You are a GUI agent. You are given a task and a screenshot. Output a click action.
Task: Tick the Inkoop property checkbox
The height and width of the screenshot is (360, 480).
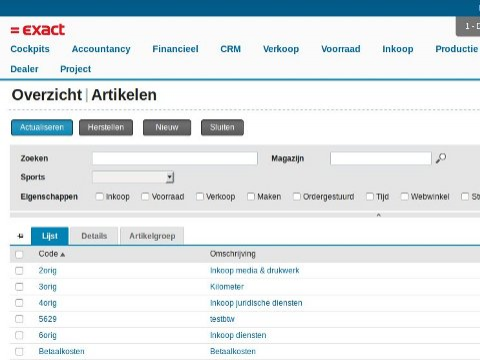(x=99, y=196)
